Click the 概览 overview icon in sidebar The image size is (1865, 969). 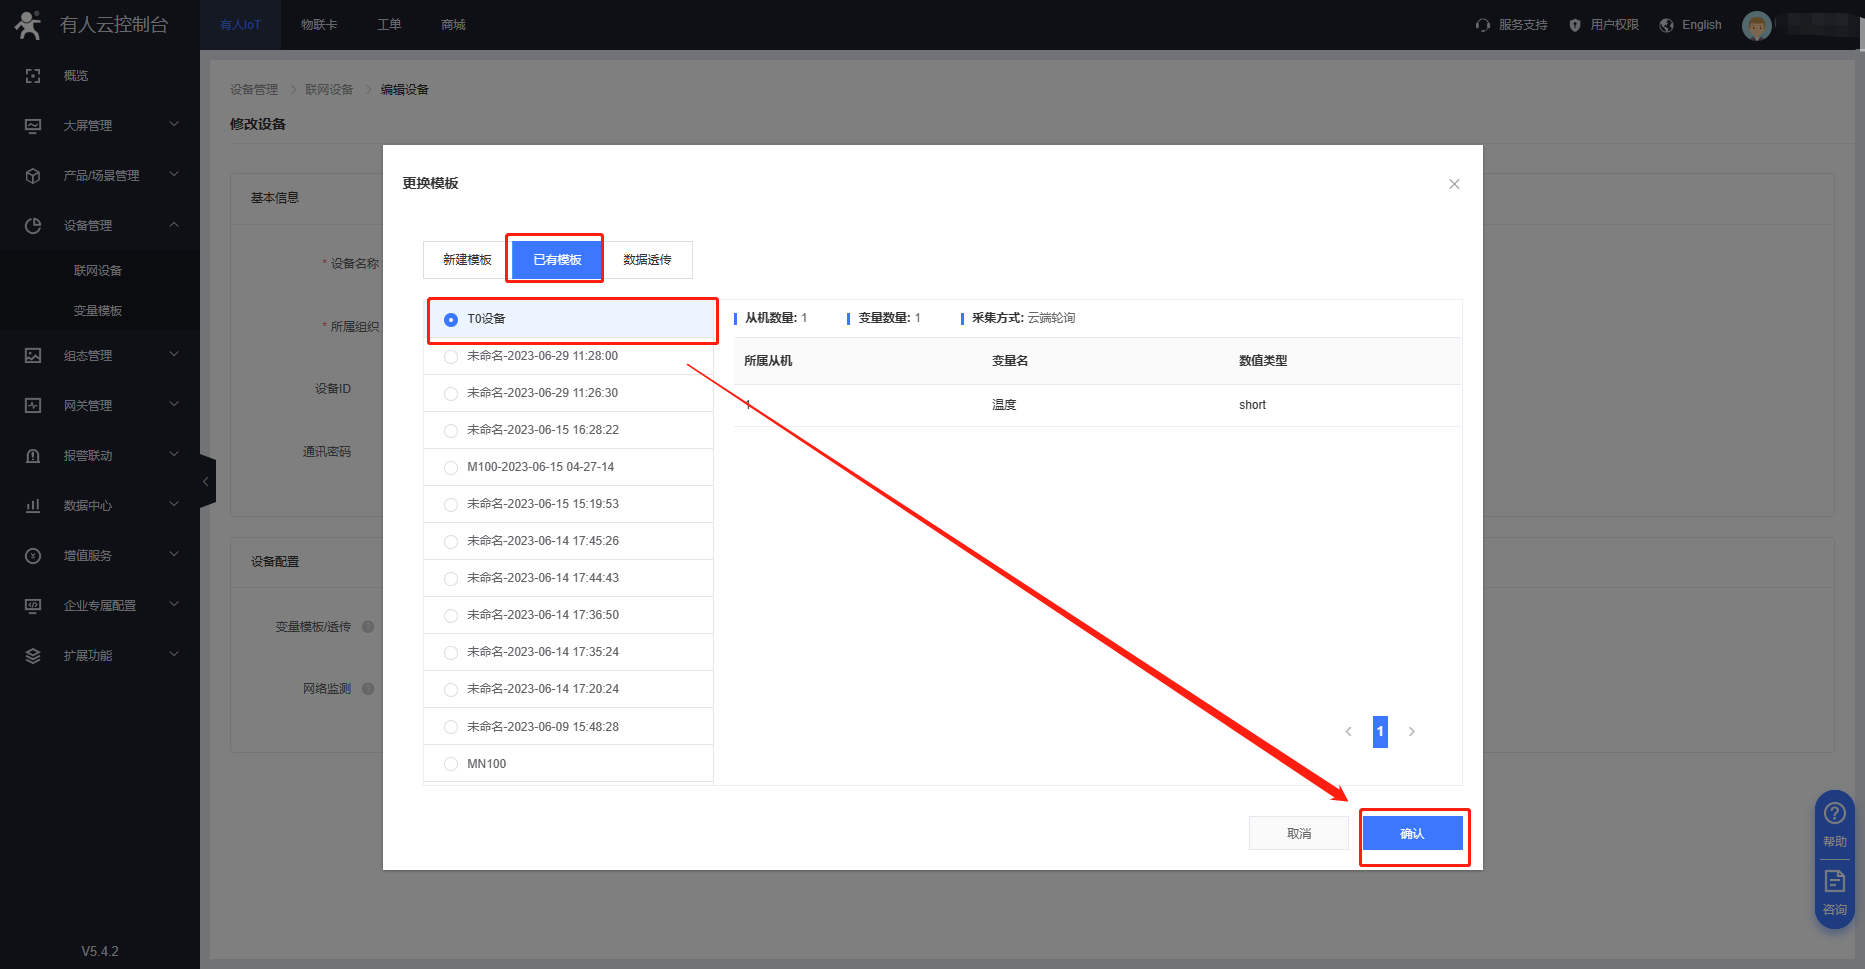tap(33, 76)
